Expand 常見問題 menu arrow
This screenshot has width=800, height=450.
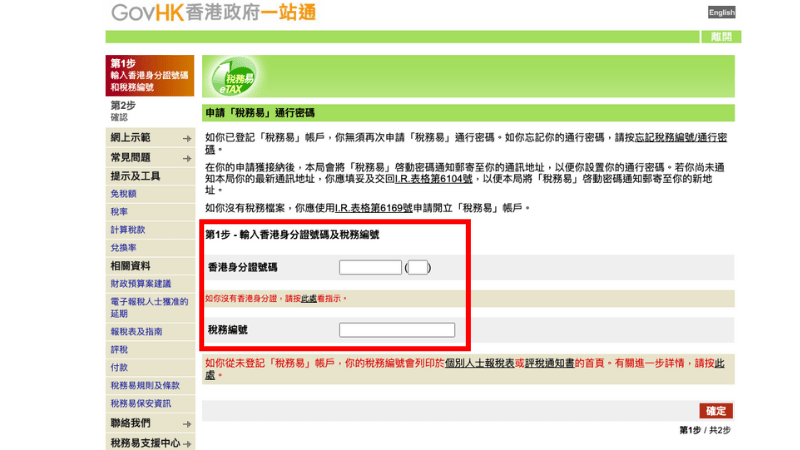pos(187,158)
